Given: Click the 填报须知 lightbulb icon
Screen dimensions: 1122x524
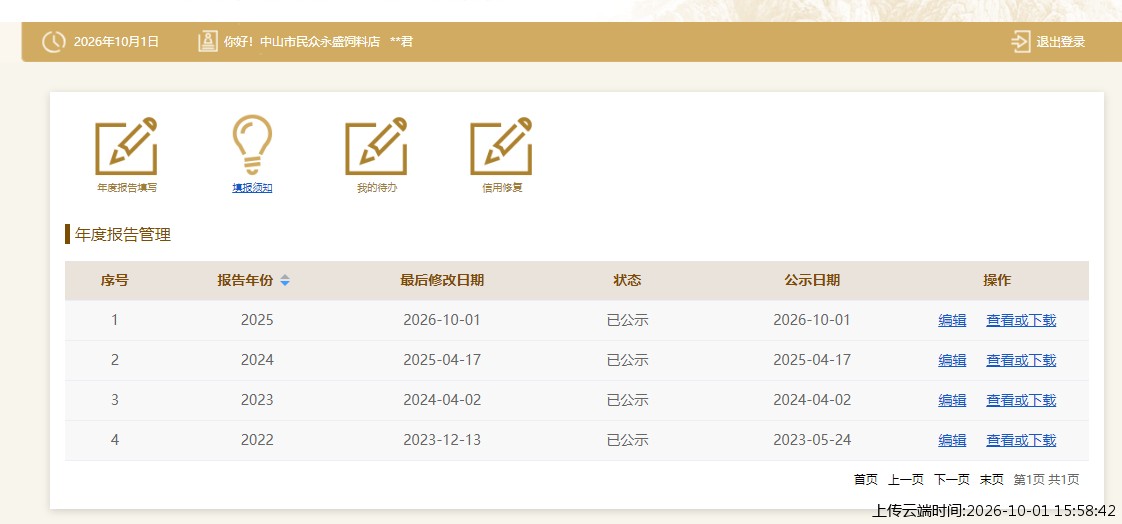Looking at the screenshot, I should pos(252,145).
